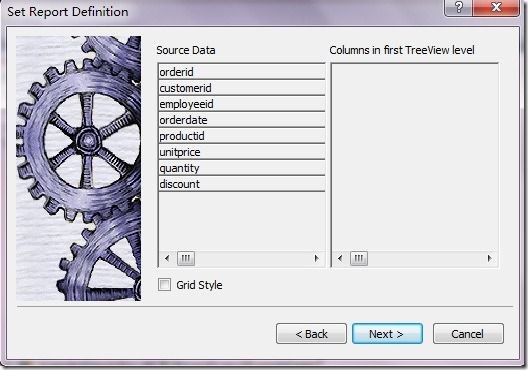Go to previous step with Back
Image resolution: width=528 pixels, height=370 pixels.
311,334
